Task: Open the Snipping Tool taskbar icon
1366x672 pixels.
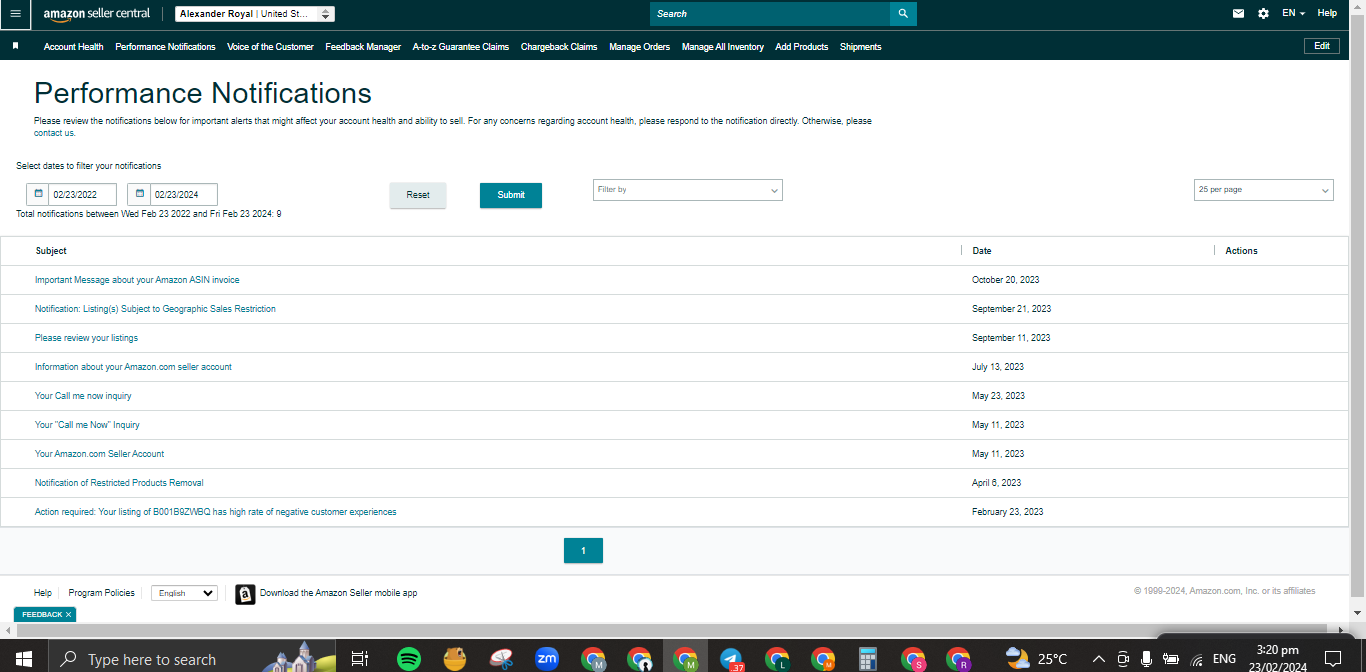Action: (501, 659)
